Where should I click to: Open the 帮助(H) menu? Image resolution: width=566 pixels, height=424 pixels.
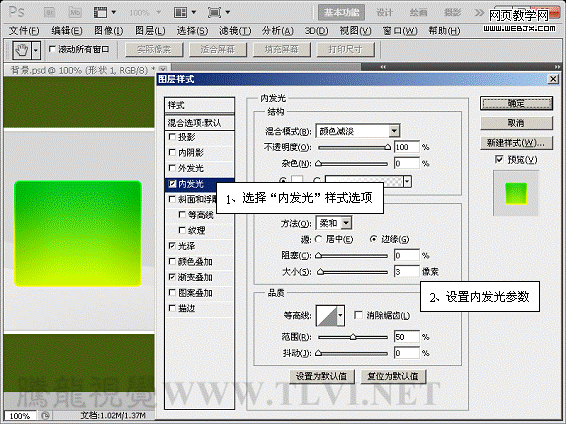click(x=444, y=31)
